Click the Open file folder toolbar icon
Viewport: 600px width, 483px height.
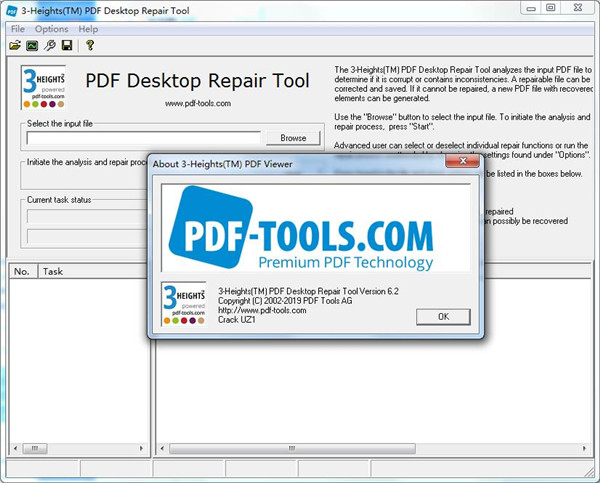point(15,46)
